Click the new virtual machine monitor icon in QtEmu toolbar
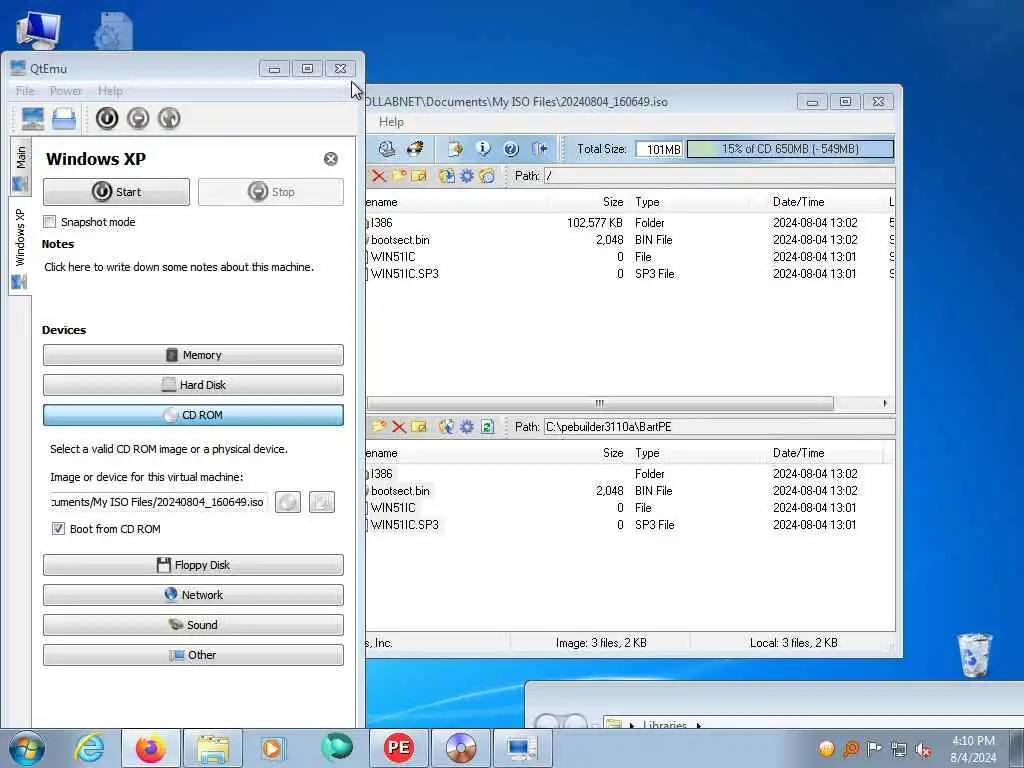Screen dimensions: 1024x768 coord(32,119)
